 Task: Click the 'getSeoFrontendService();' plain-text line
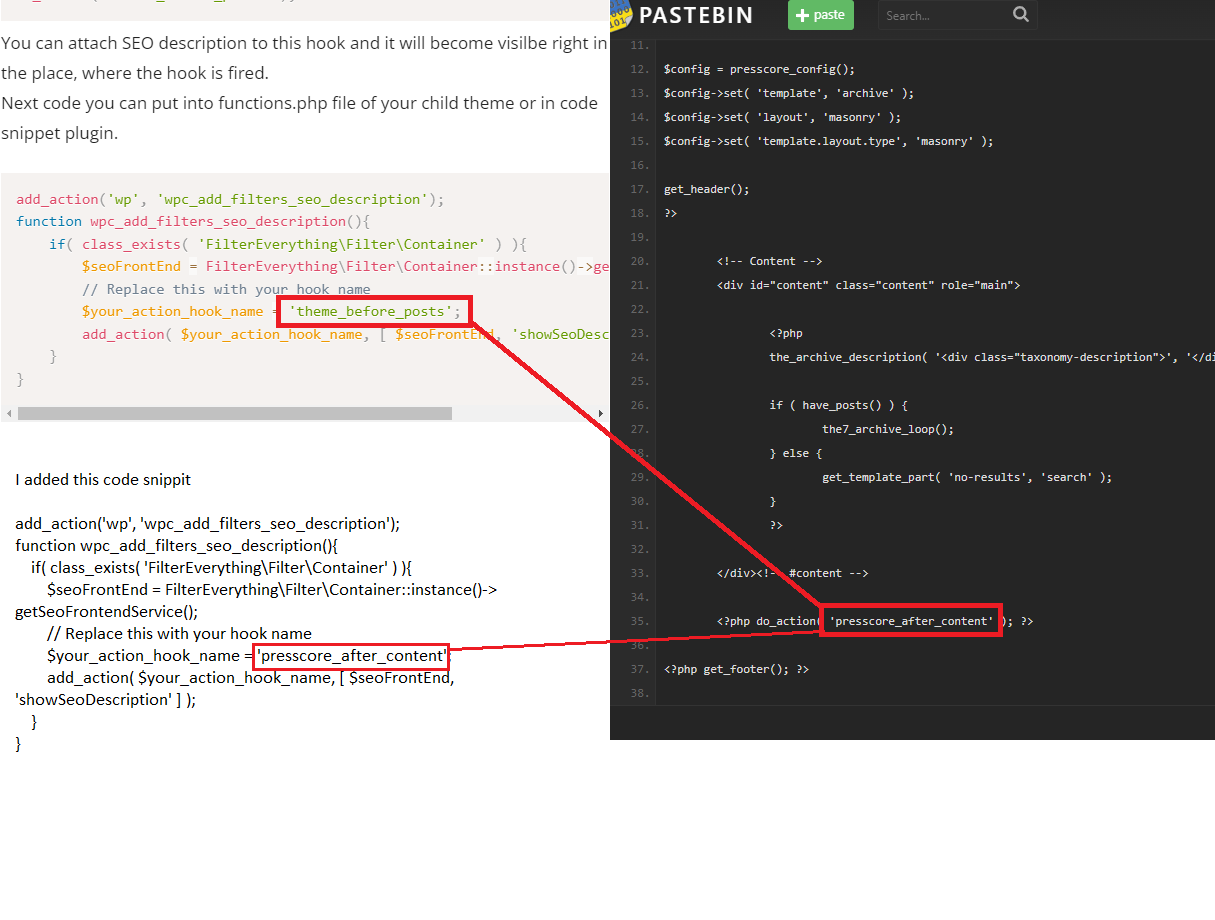coord(107,611)
